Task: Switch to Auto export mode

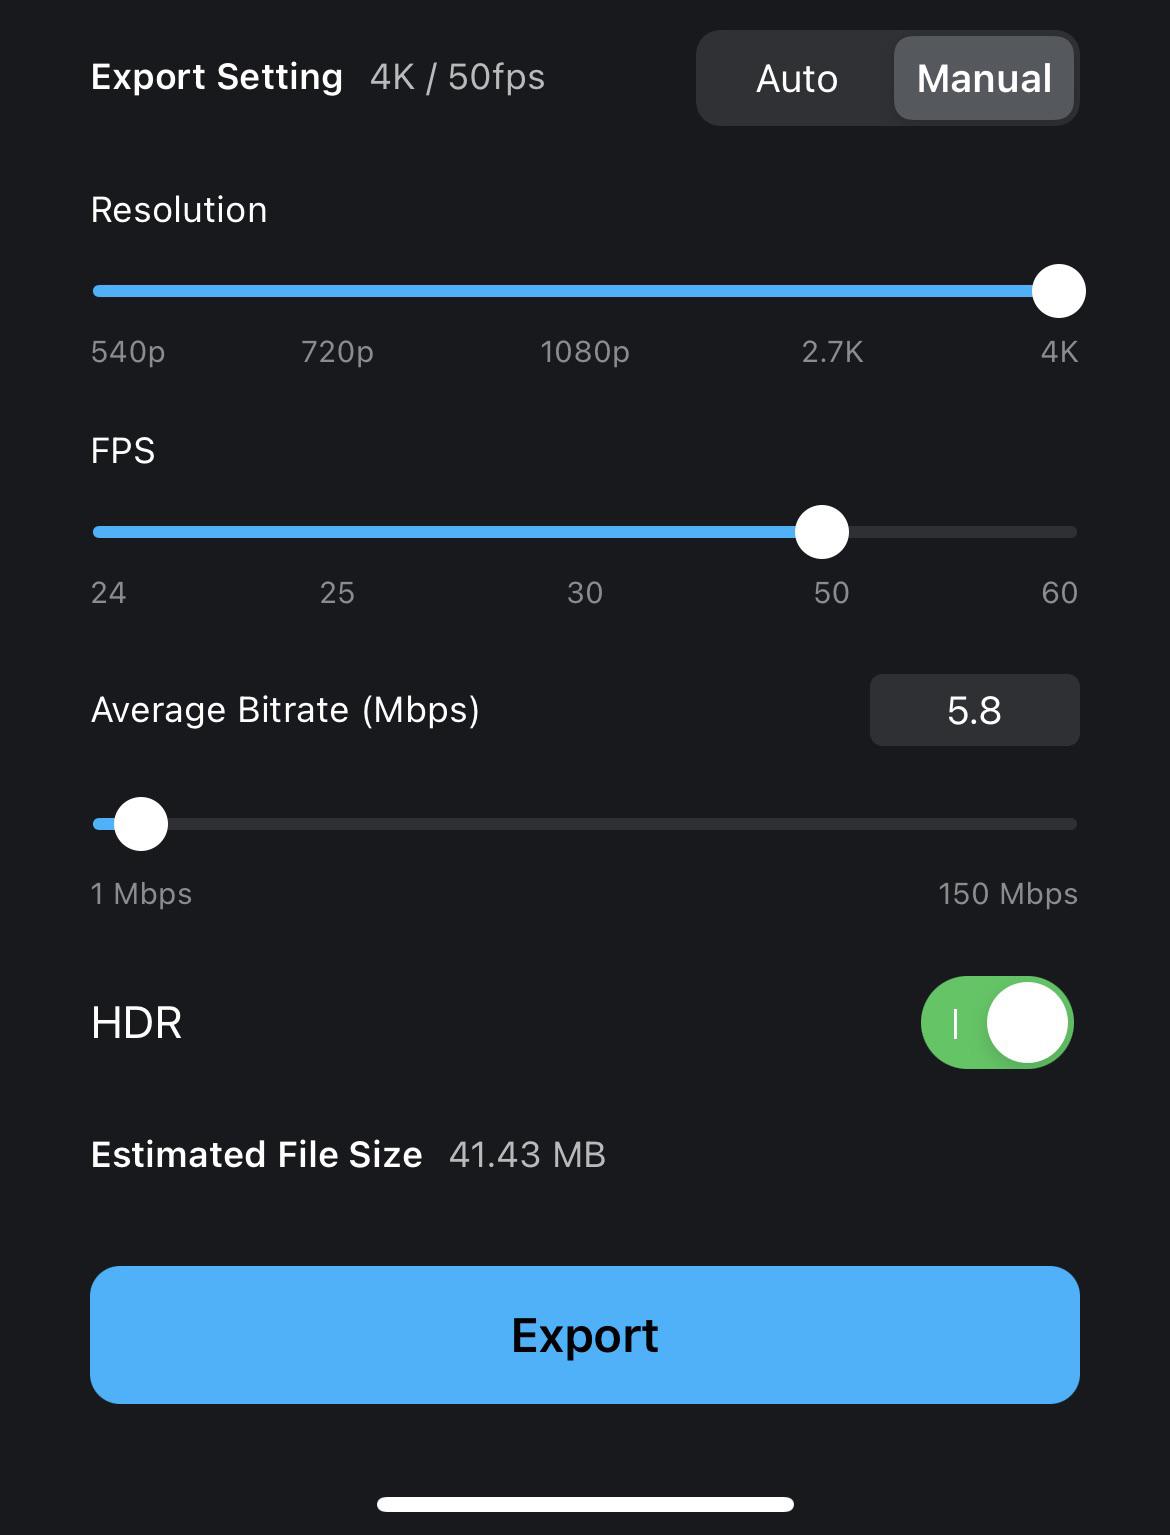Action: 796,78
